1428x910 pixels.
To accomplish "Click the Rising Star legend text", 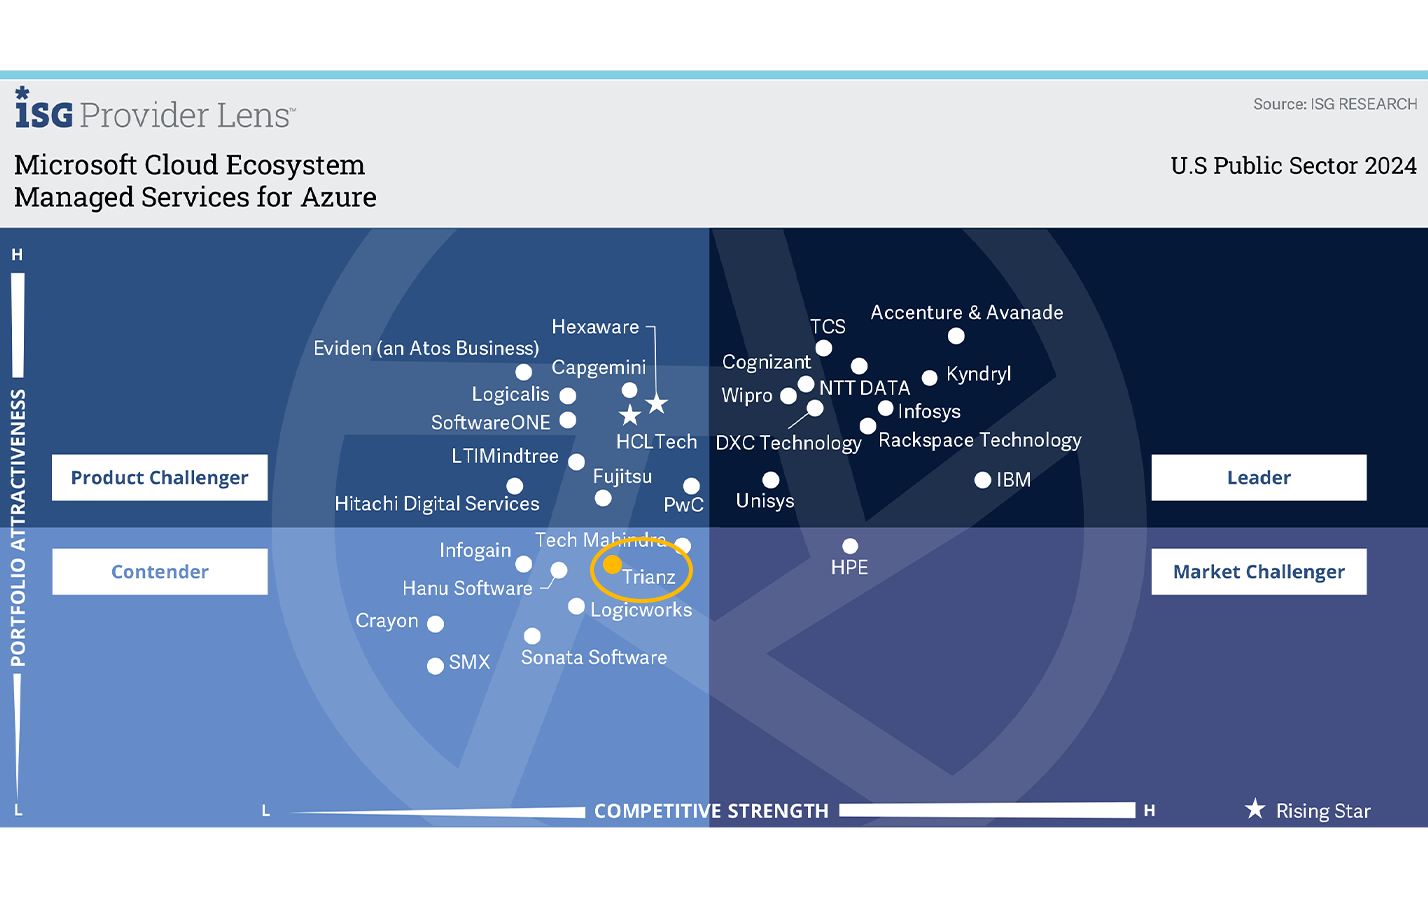I will (x=1323, y=811).
